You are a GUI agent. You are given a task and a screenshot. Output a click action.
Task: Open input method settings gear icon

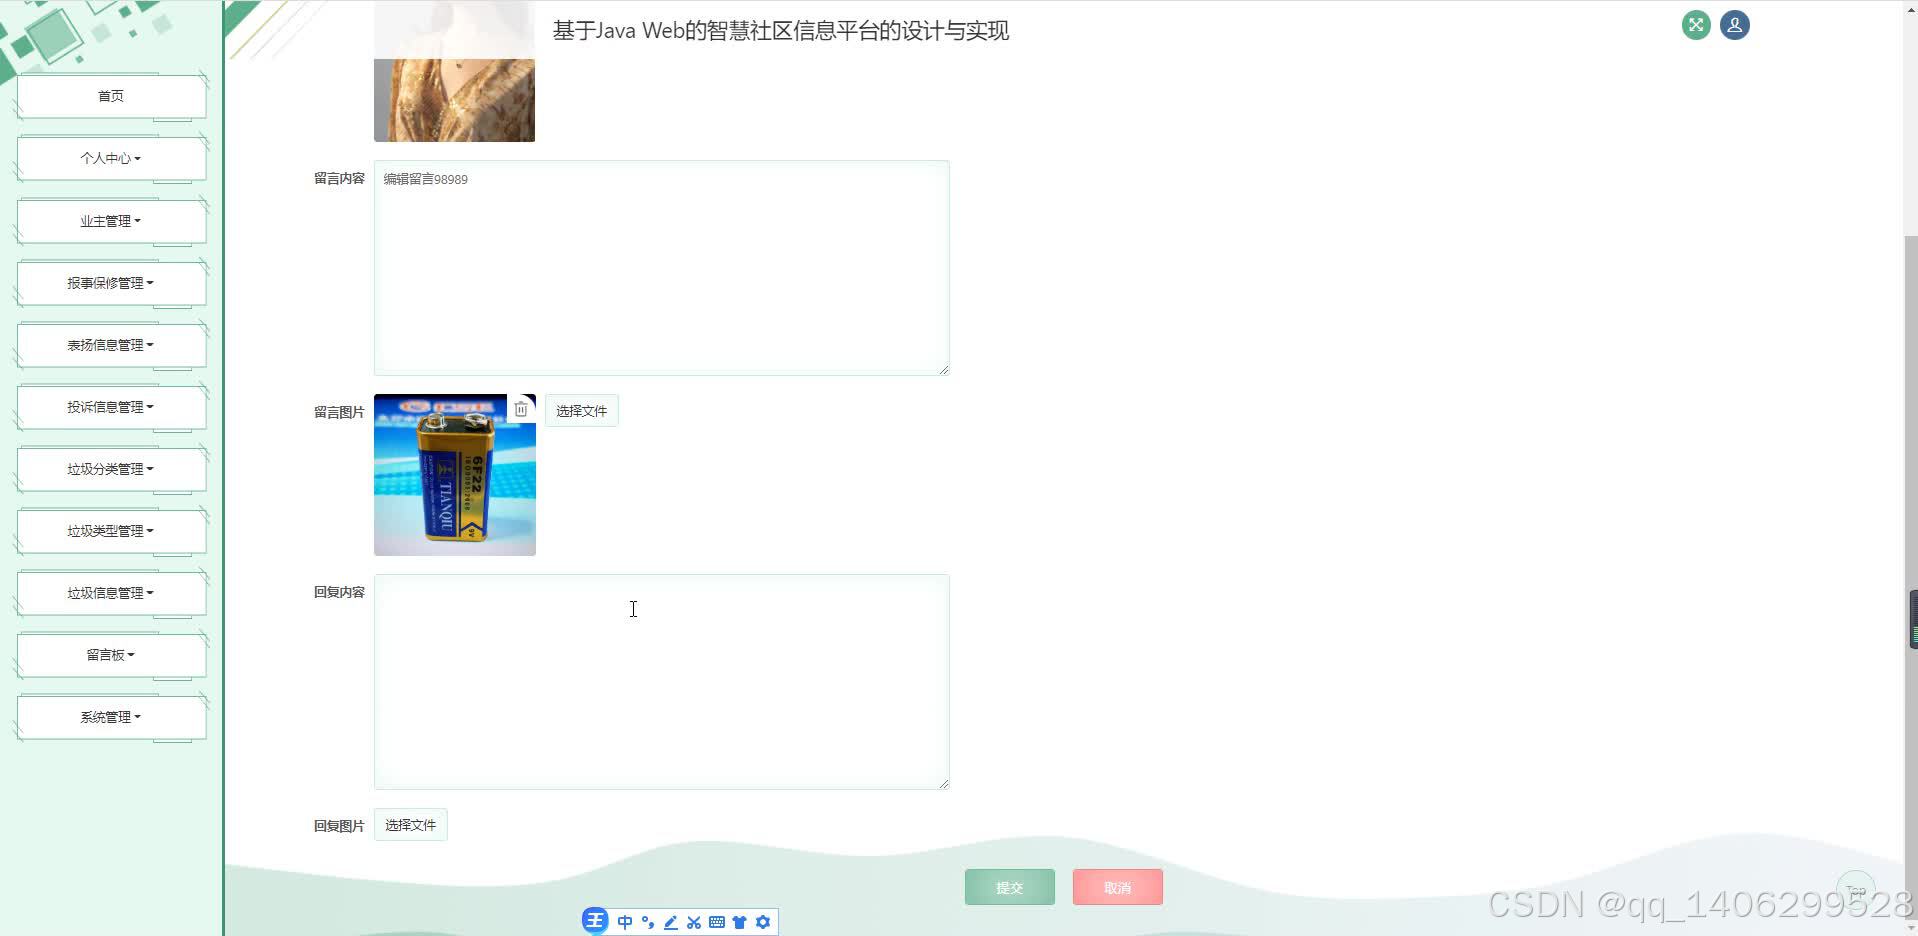pyautogui.click(x=763, y=922)
